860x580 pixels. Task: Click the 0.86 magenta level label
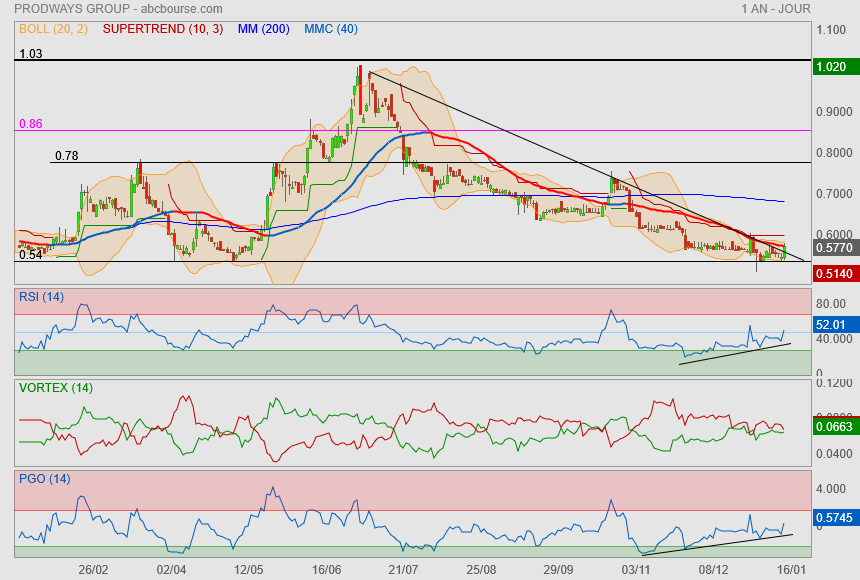30,124
